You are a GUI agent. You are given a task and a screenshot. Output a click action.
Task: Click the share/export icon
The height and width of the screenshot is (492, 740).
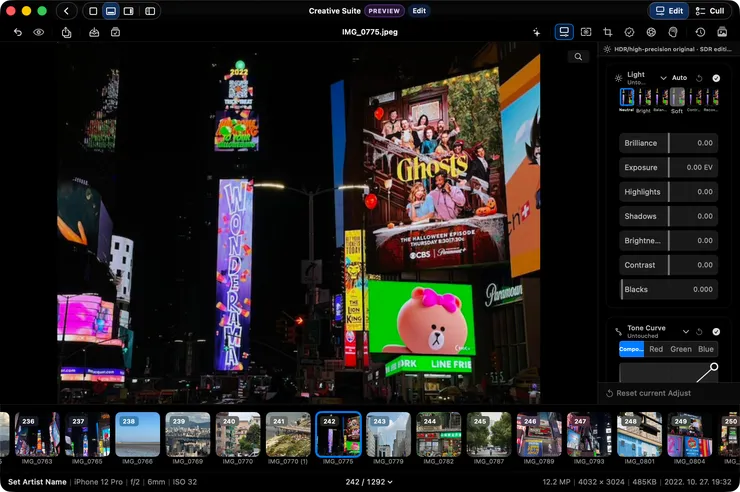[x=67, y=32]
